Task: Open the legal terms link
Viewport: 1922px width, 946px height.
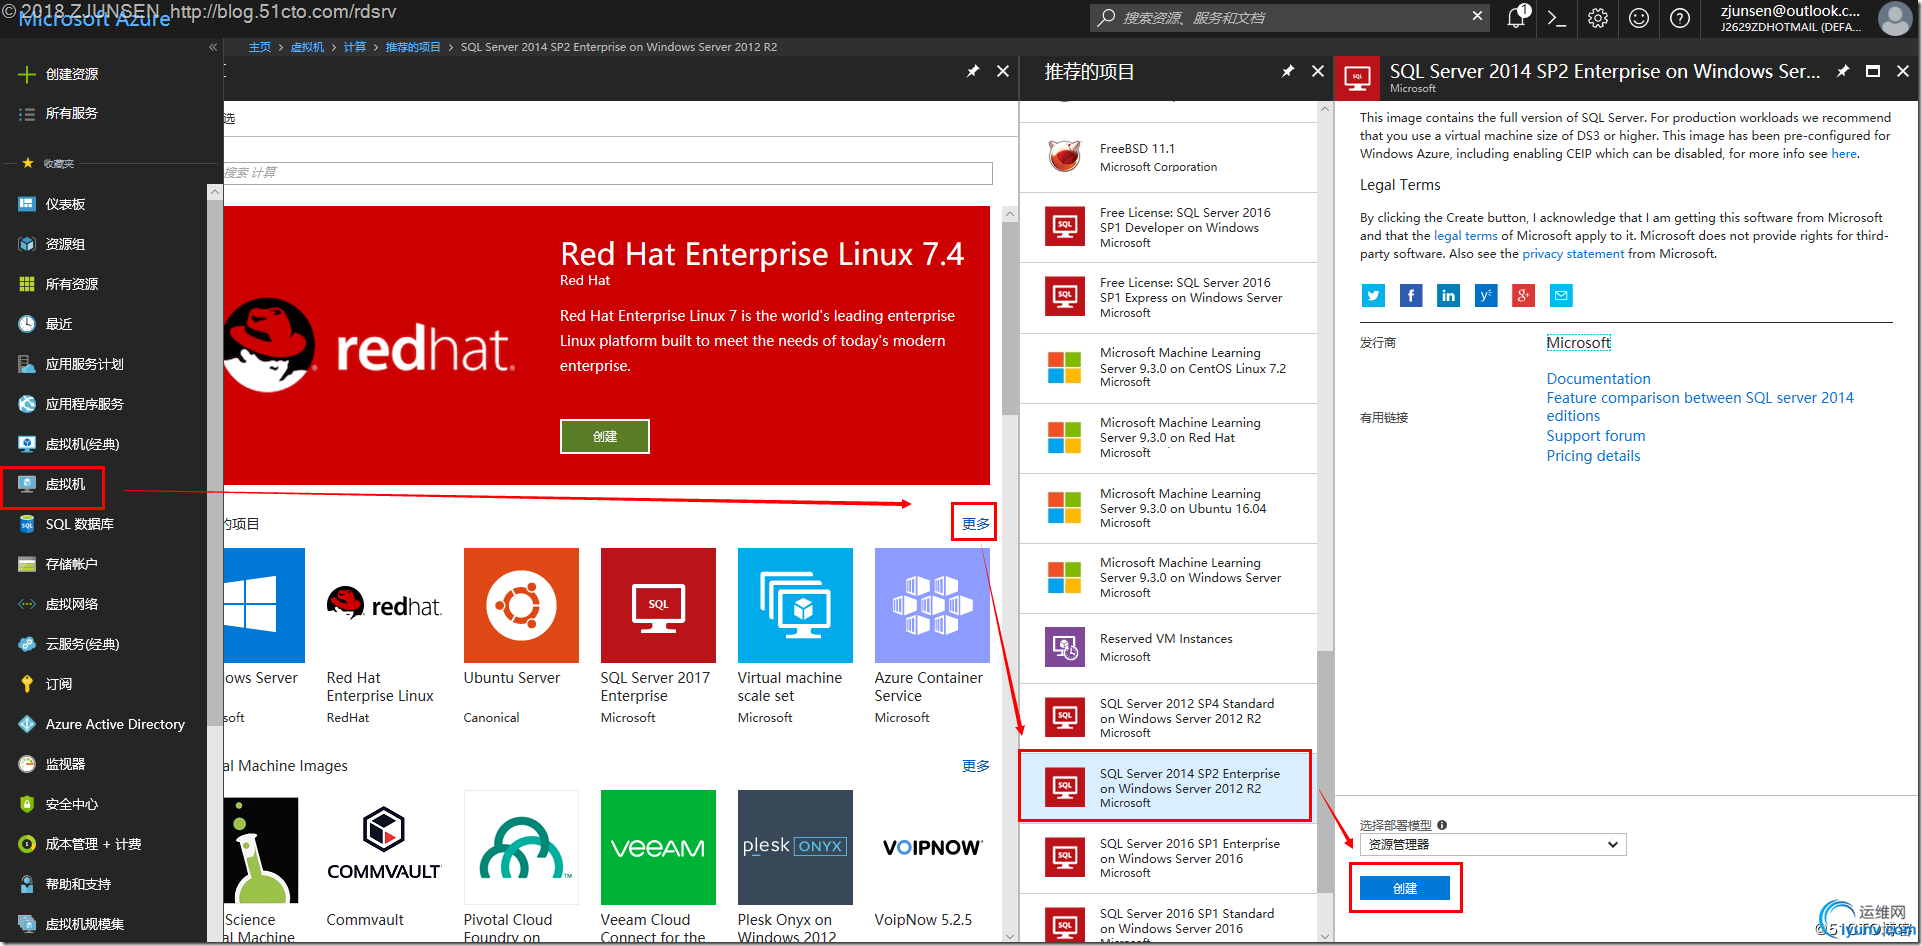Action: pos(1465,236)
